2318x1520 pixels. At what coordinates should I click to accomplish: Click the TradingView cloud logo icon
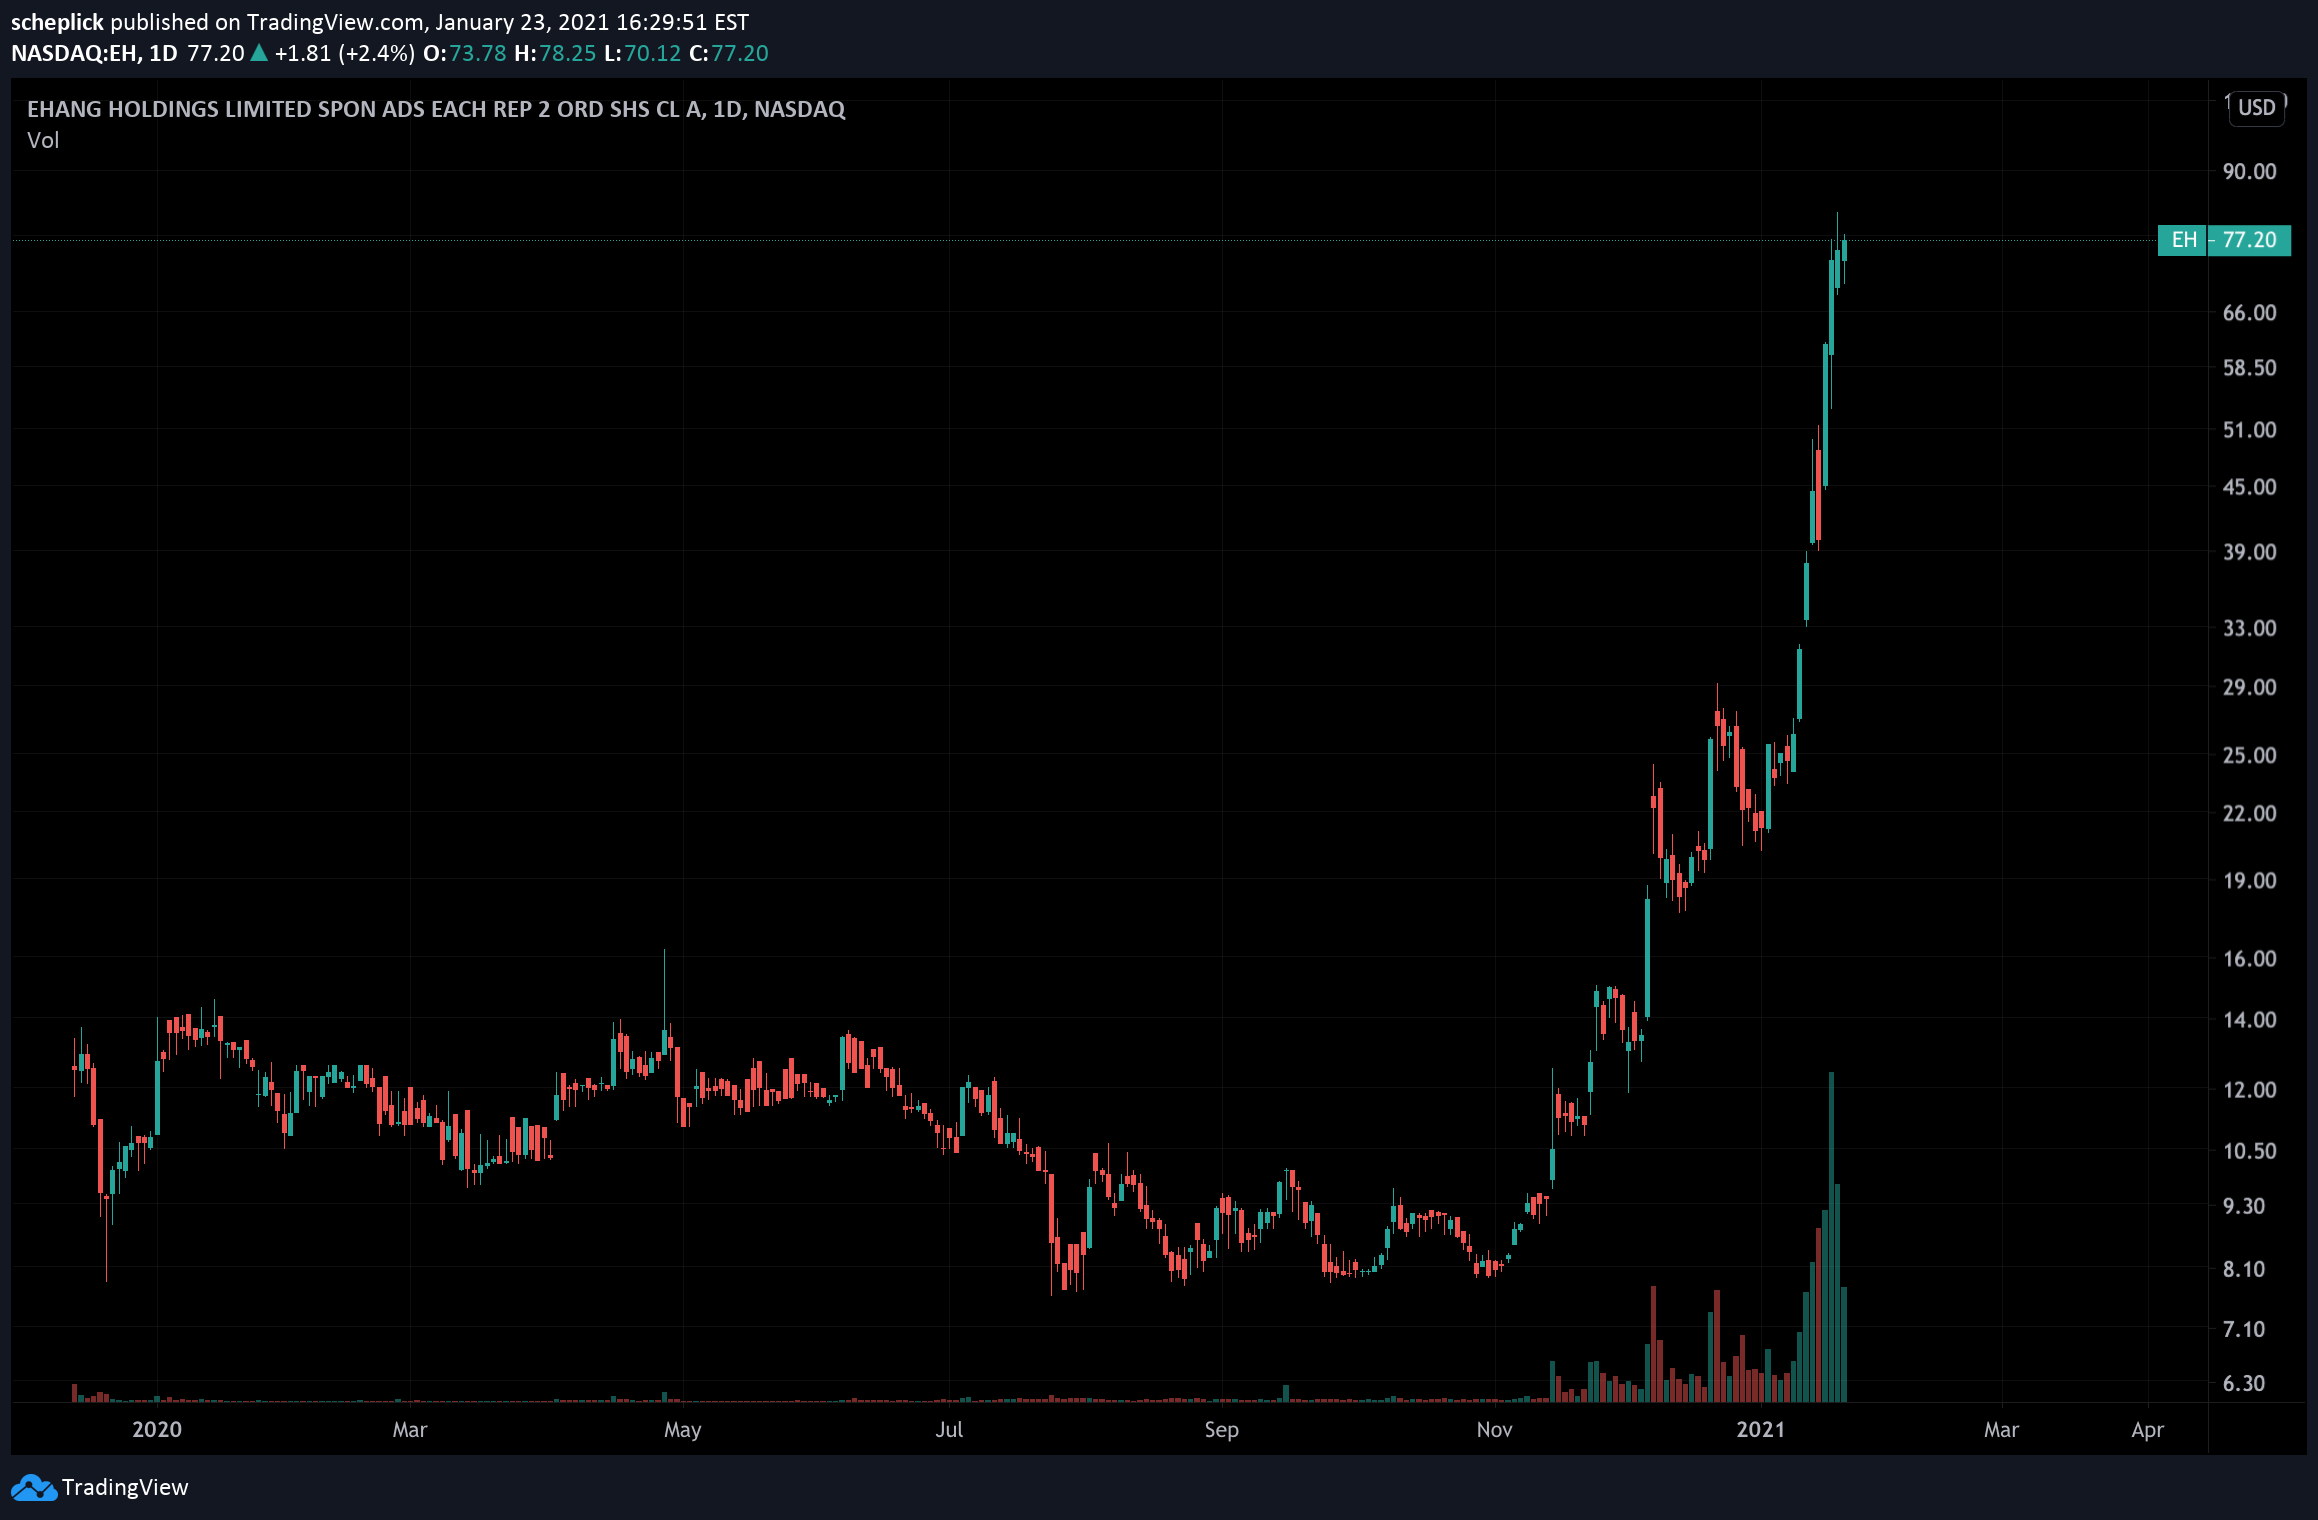point(34,1488)
